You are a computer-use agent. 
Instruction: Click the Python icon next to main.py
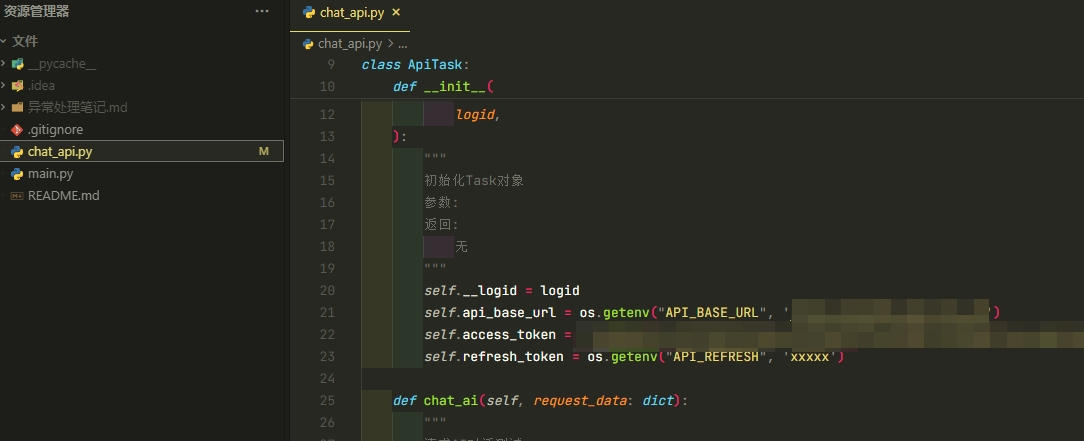click(x=16, y=174)
